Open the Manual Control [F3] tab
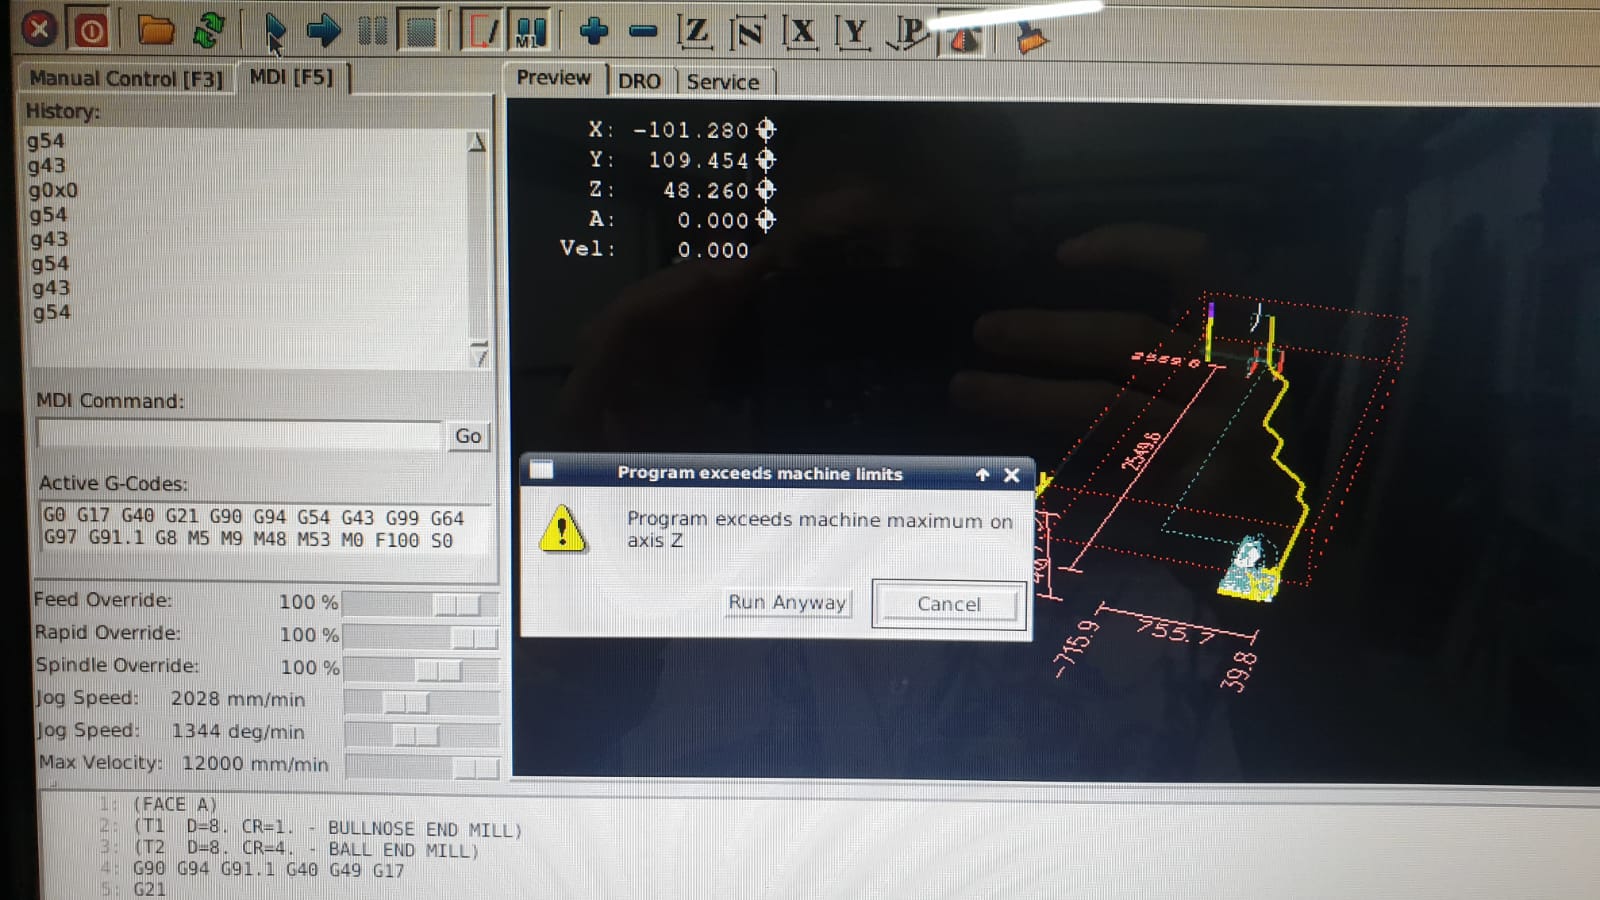 127,77
